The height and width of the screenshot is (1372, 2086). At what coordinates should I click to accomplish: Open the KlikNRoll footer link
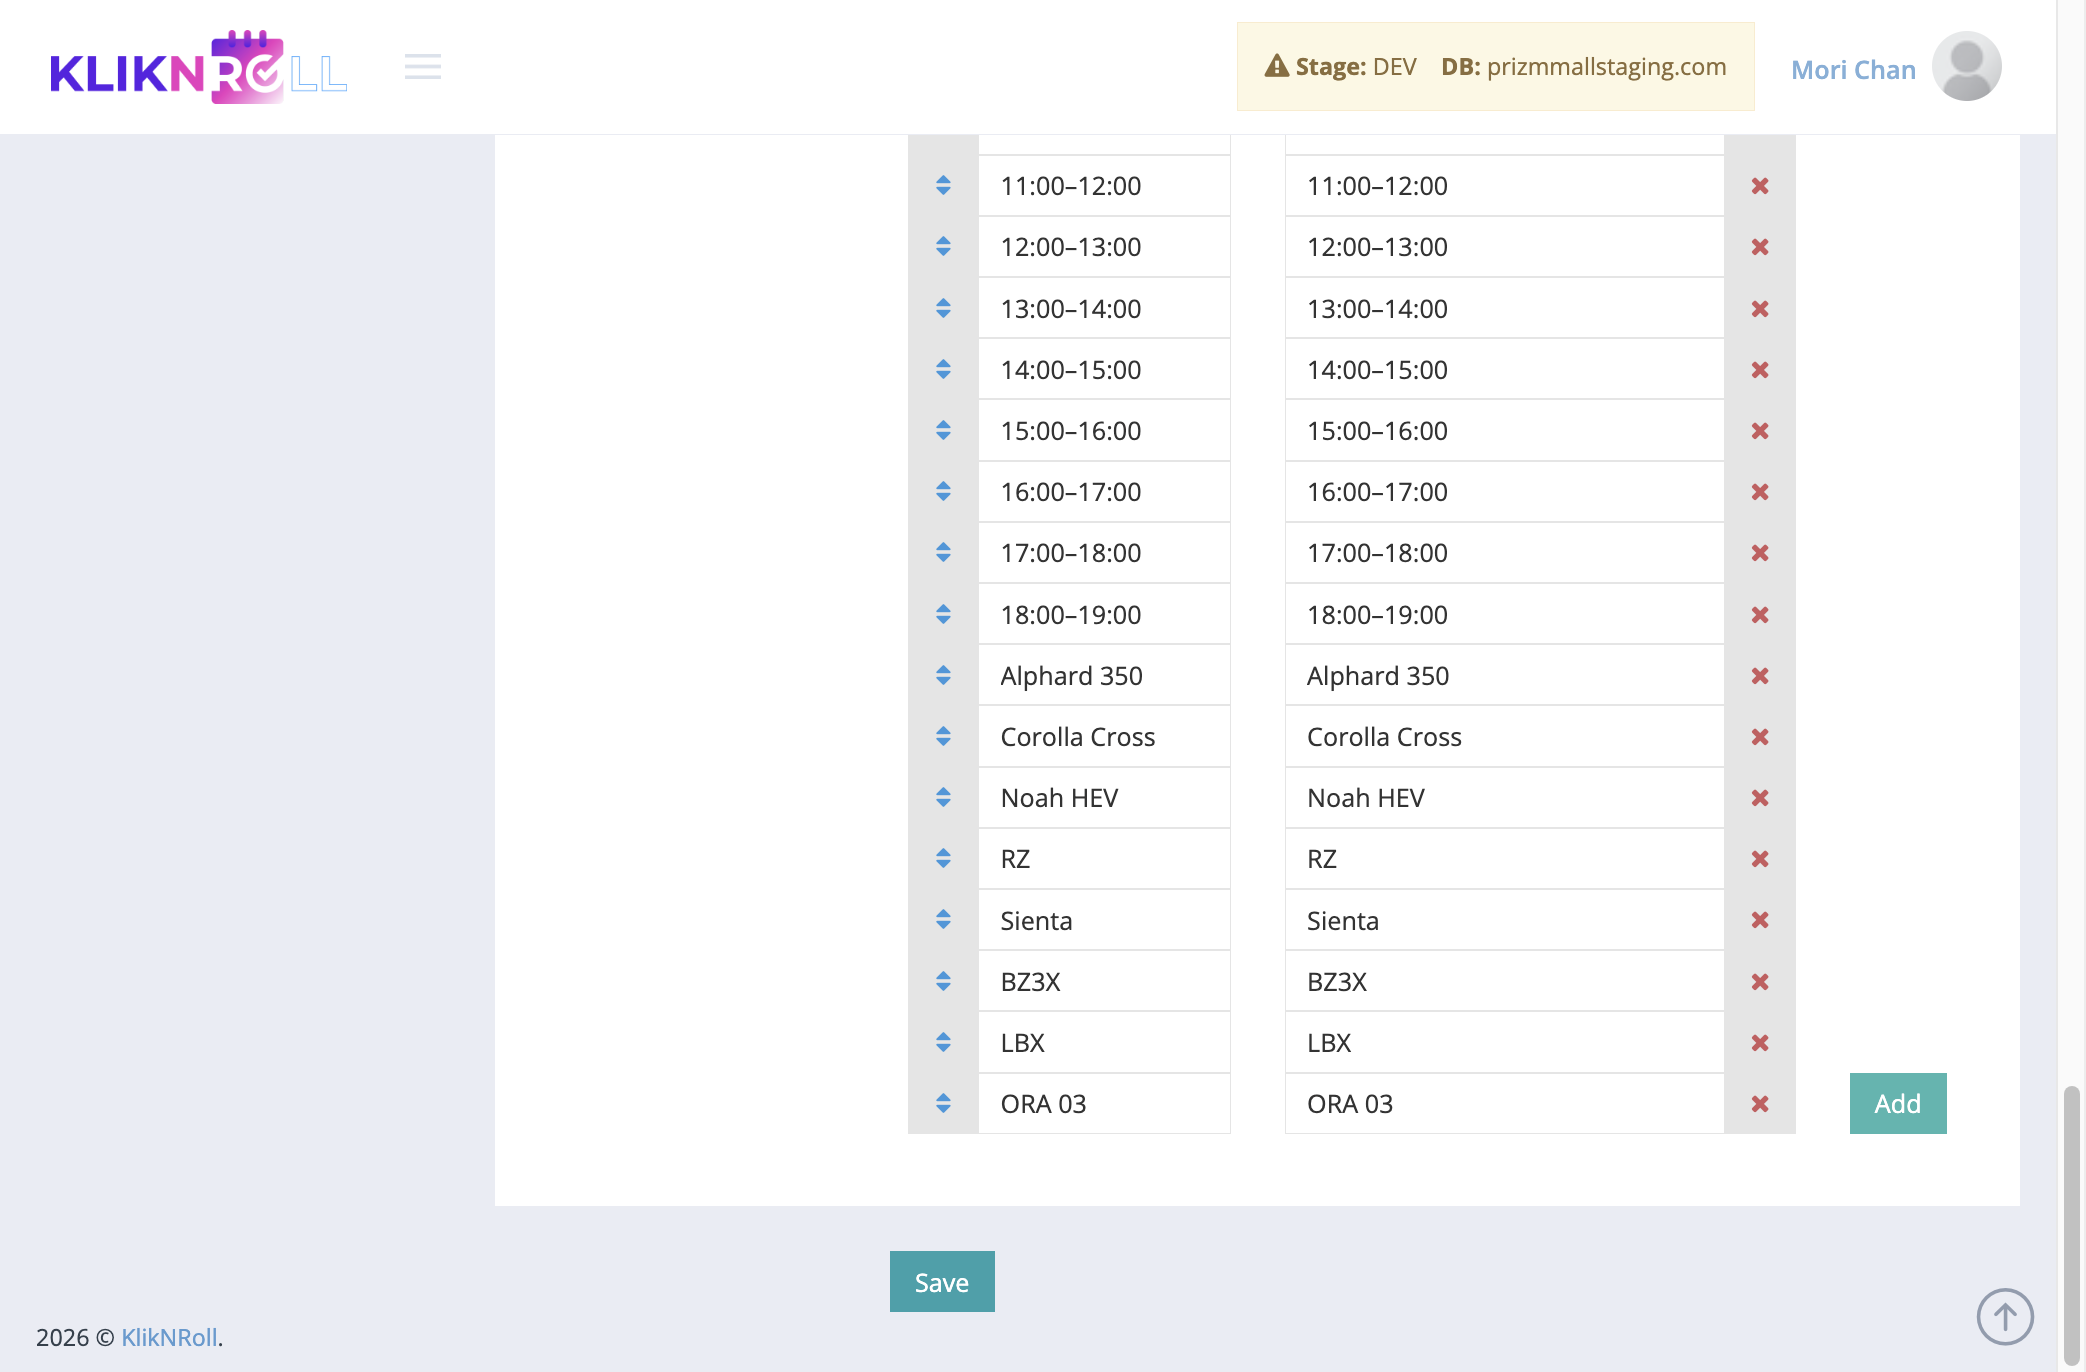coord(169,1338)
